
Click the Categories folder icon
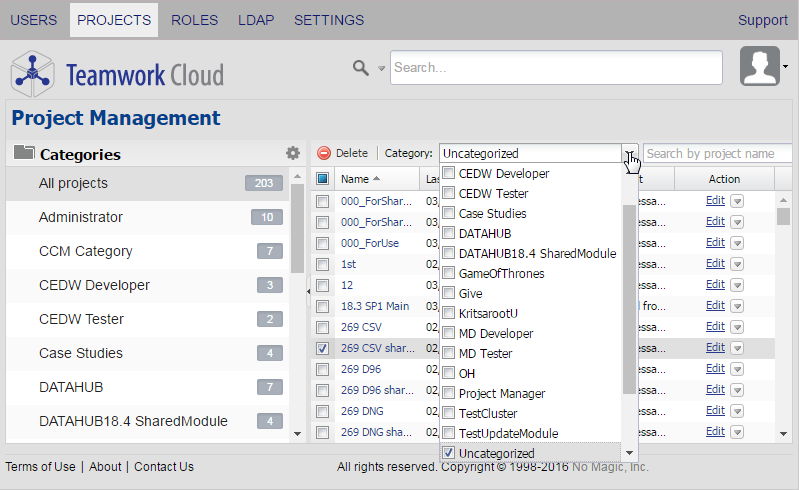[x=24, y=154]
